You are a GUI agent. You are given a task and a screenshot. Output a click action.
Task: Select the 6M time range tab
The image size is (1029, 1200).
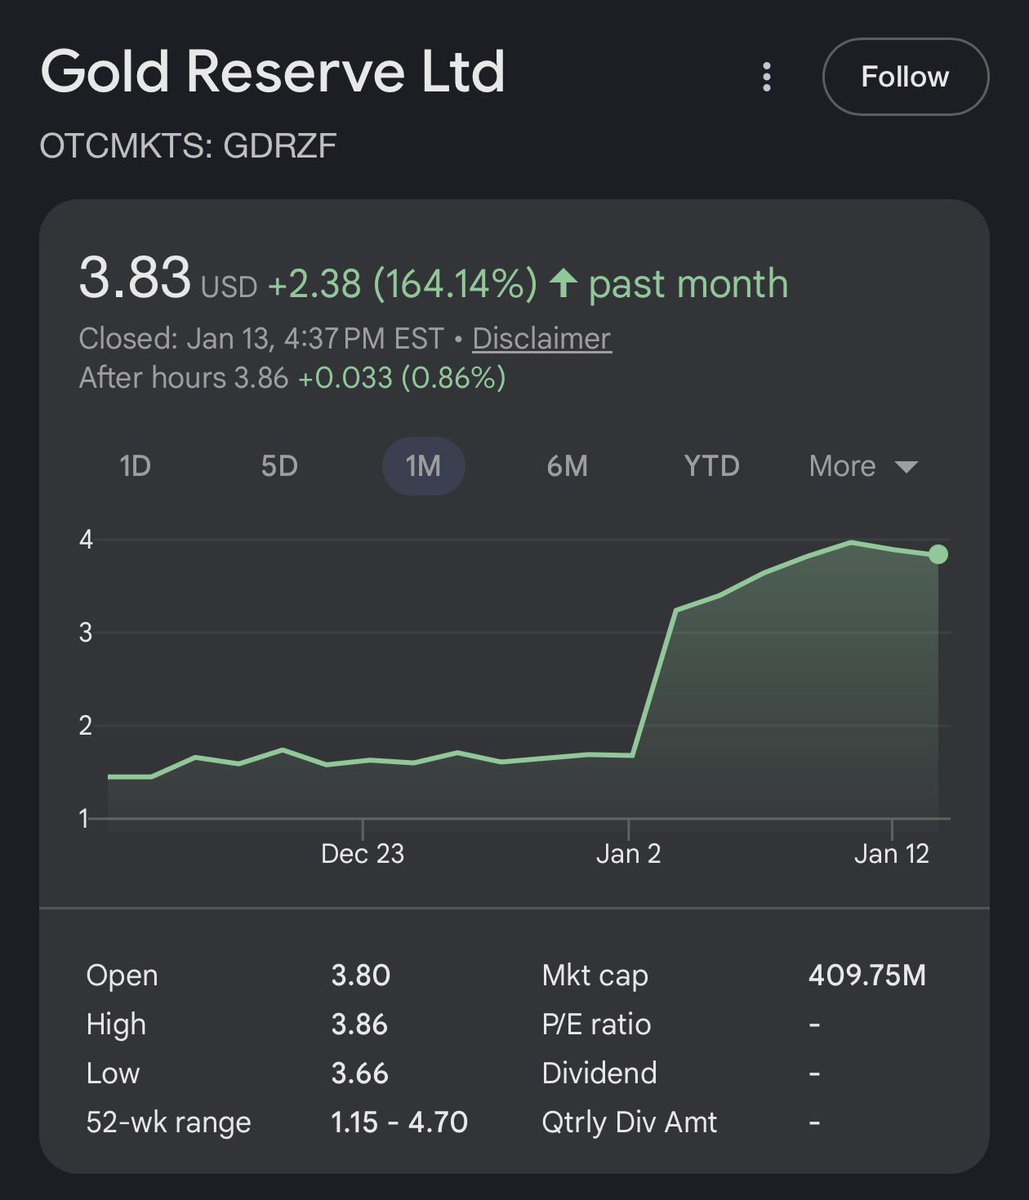[567, 466]
